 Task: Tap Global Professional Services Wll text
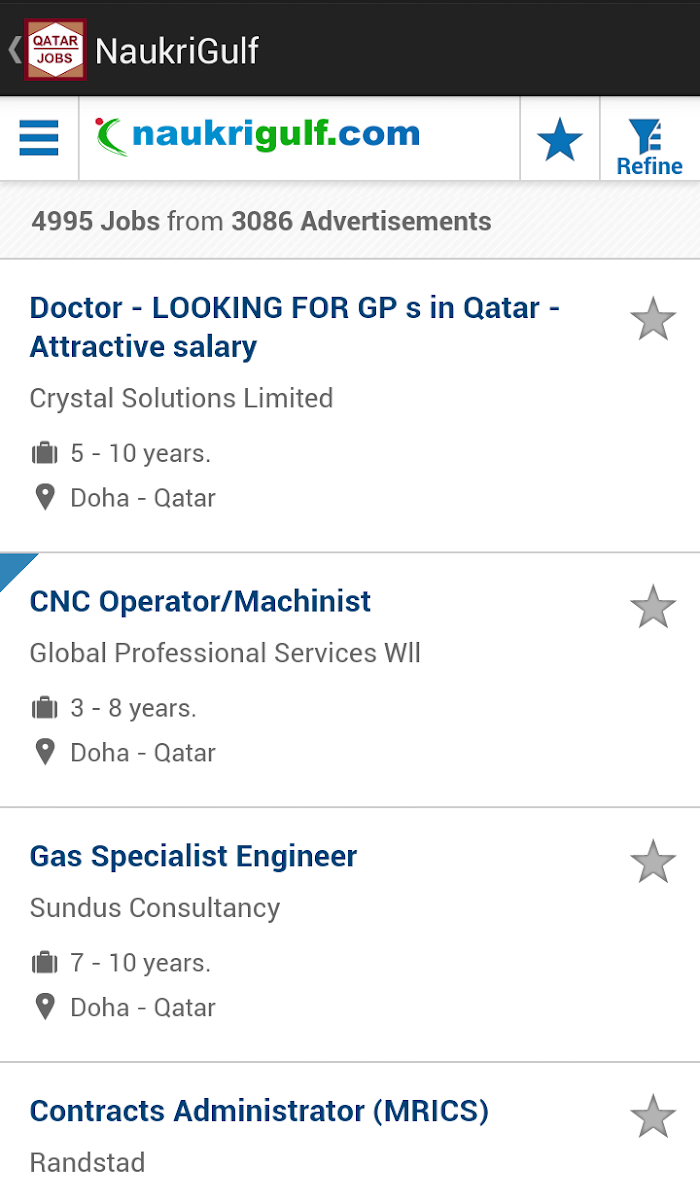[225, 653]
